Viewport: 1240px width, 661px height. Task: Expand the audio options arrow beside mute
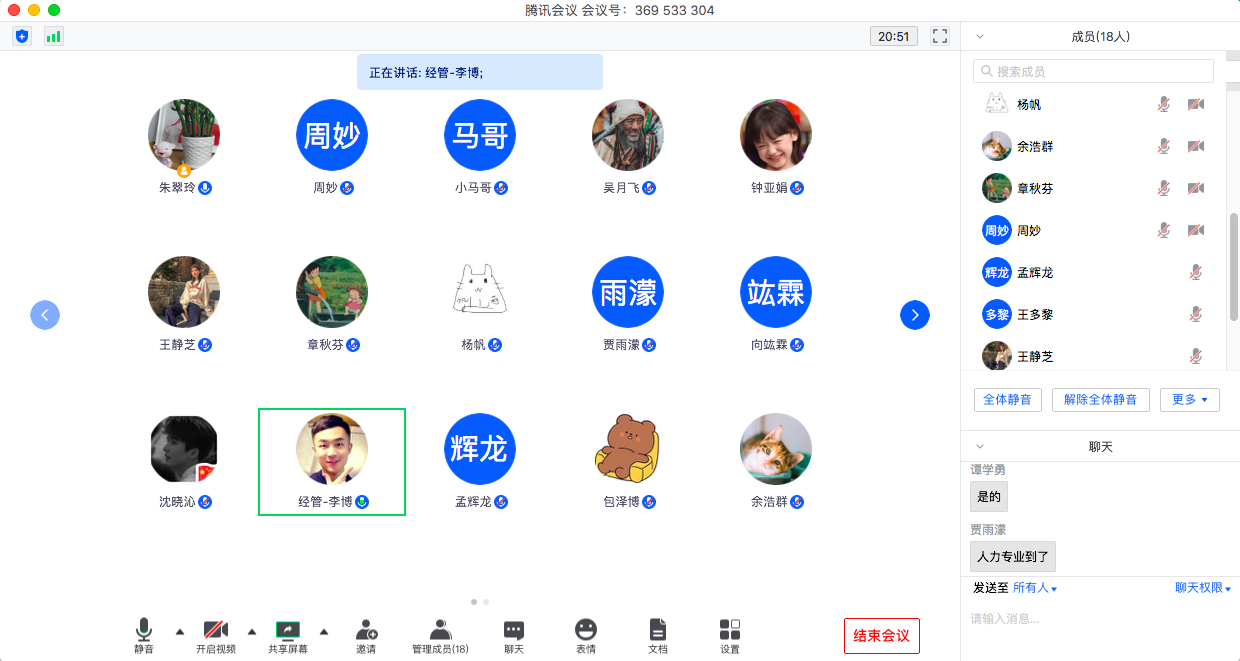pos(180,631)
